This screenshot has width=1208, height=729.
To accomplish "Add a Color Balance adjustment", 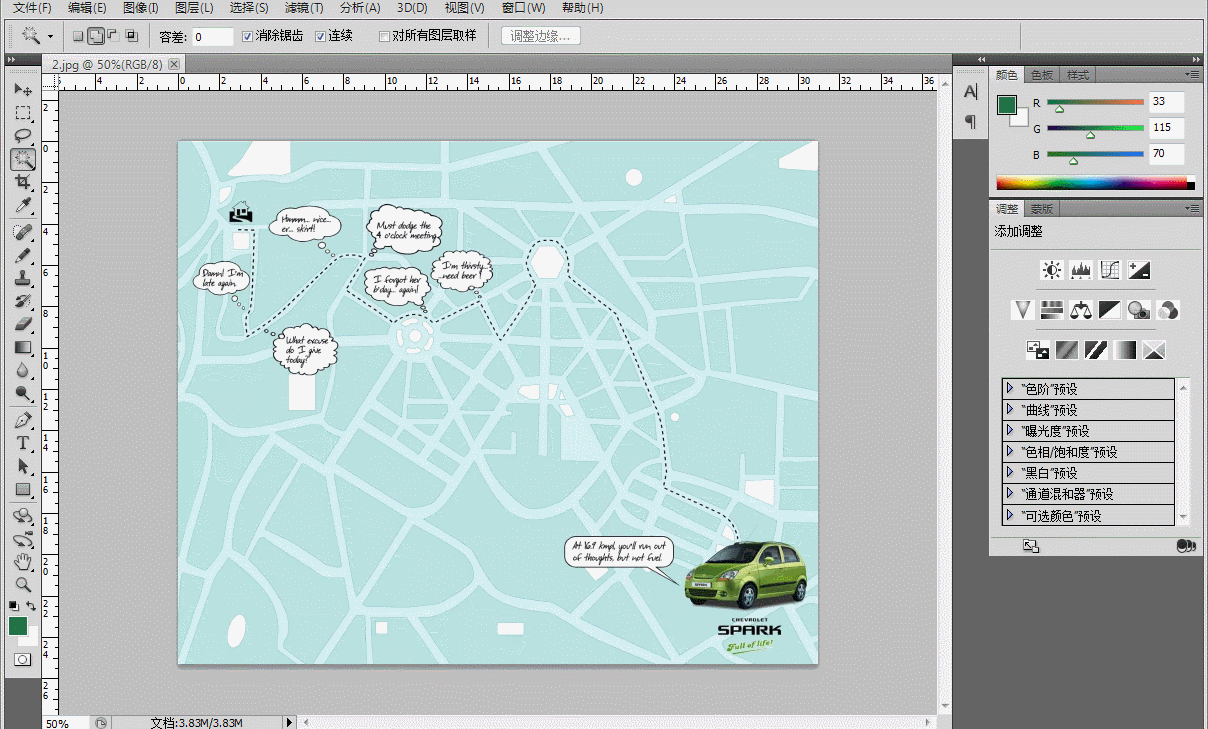I will 1080,310.
